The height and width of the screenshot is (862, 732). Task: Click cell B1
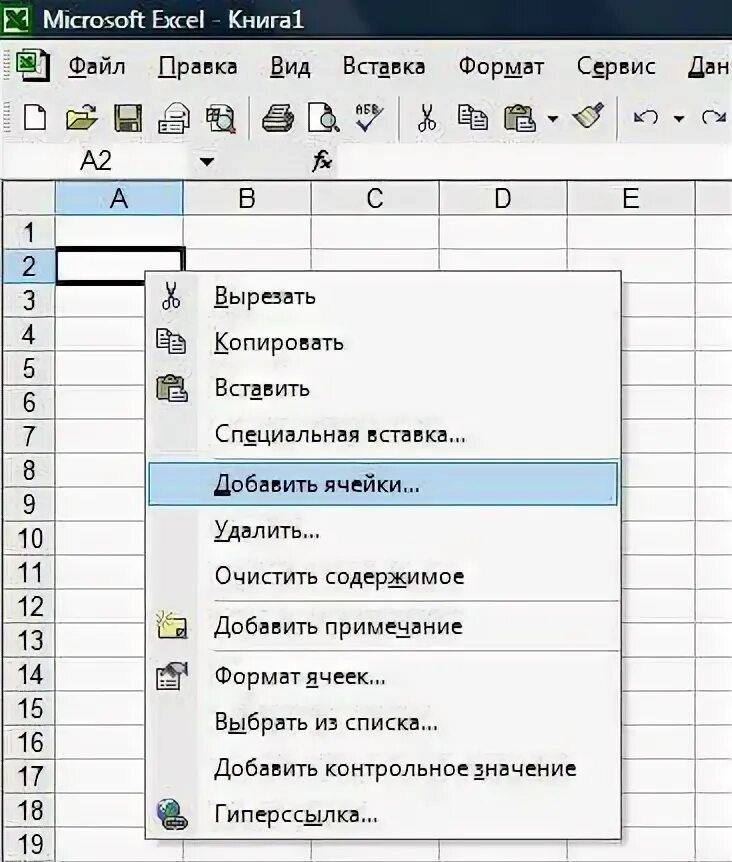point(247,232)
